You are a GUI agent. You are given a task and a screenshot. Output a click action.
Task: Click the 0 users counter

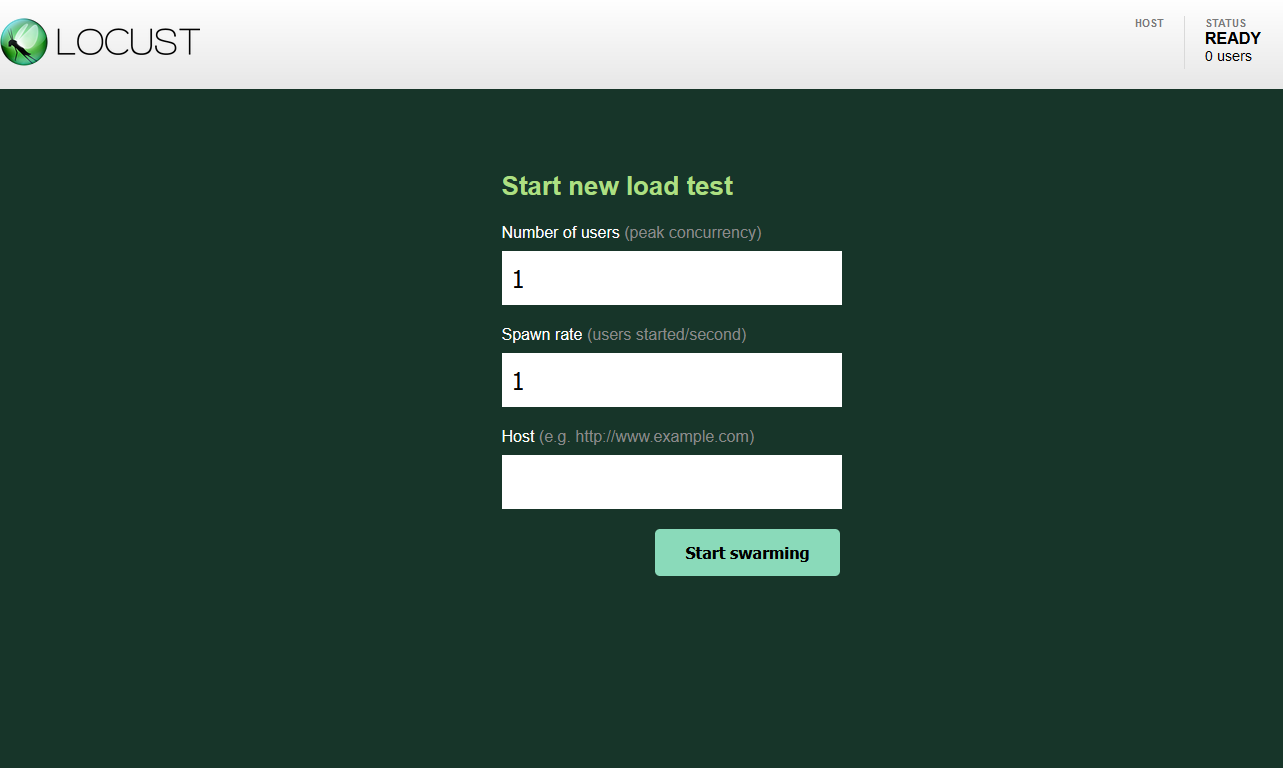tap(1228, 56)
